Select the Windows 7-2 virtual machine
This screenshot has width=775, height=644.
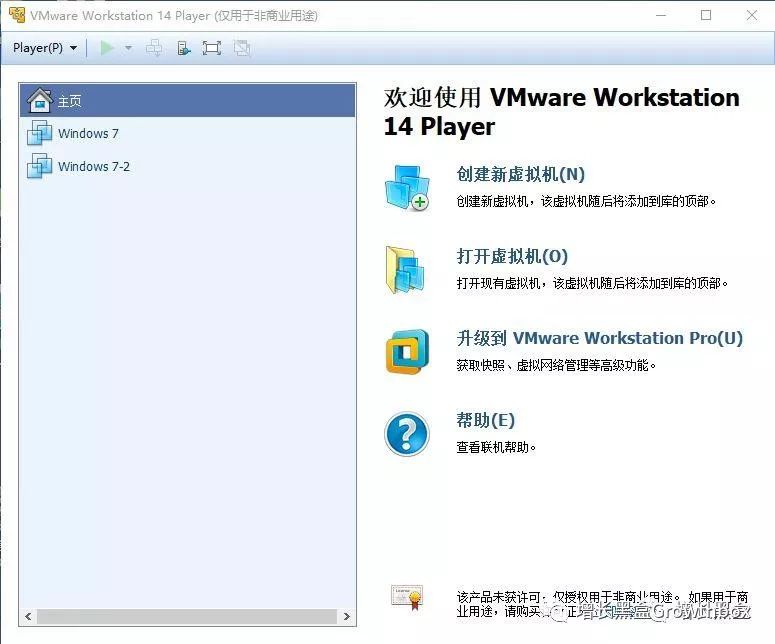coord(188,167)
